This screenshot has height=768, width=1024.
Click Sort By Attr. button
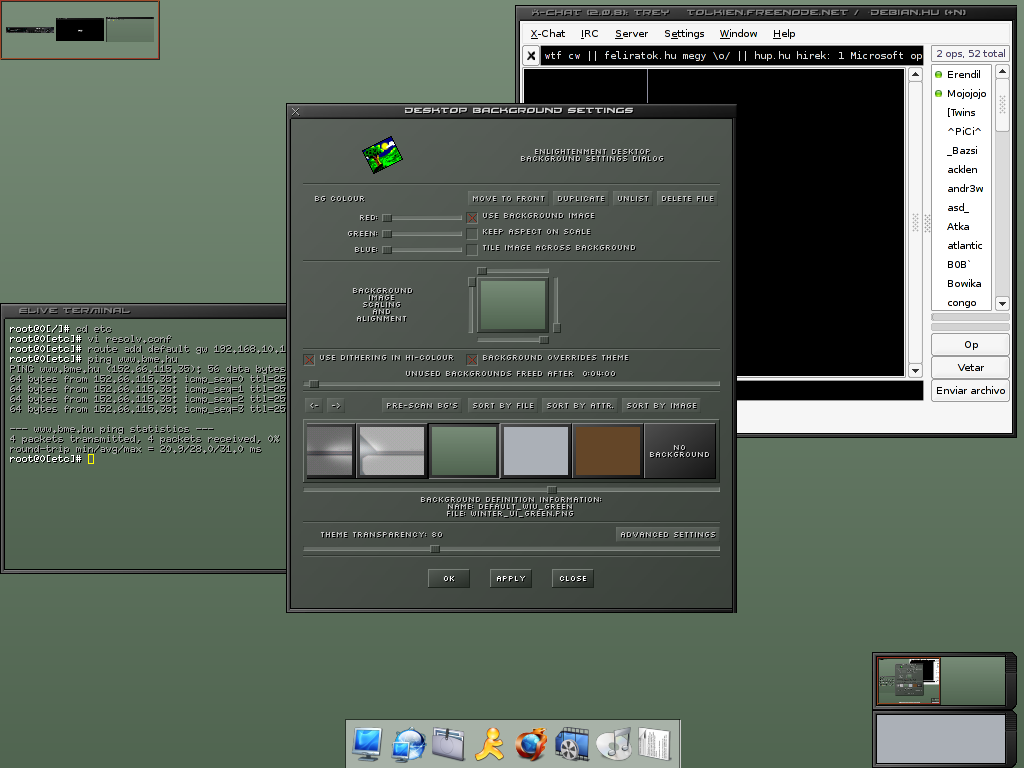[x=580, y=406]
